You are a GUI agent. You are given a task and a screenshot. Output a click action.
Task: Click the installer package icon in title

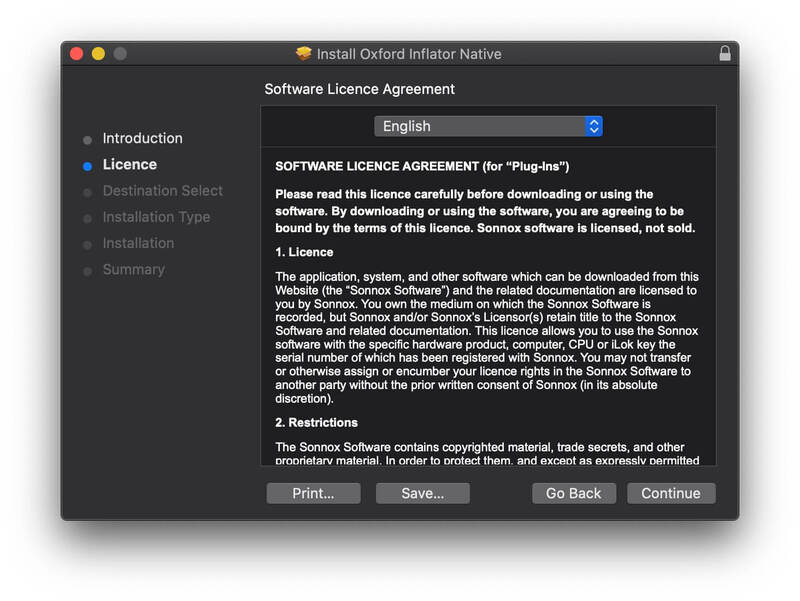pos(304,53)
